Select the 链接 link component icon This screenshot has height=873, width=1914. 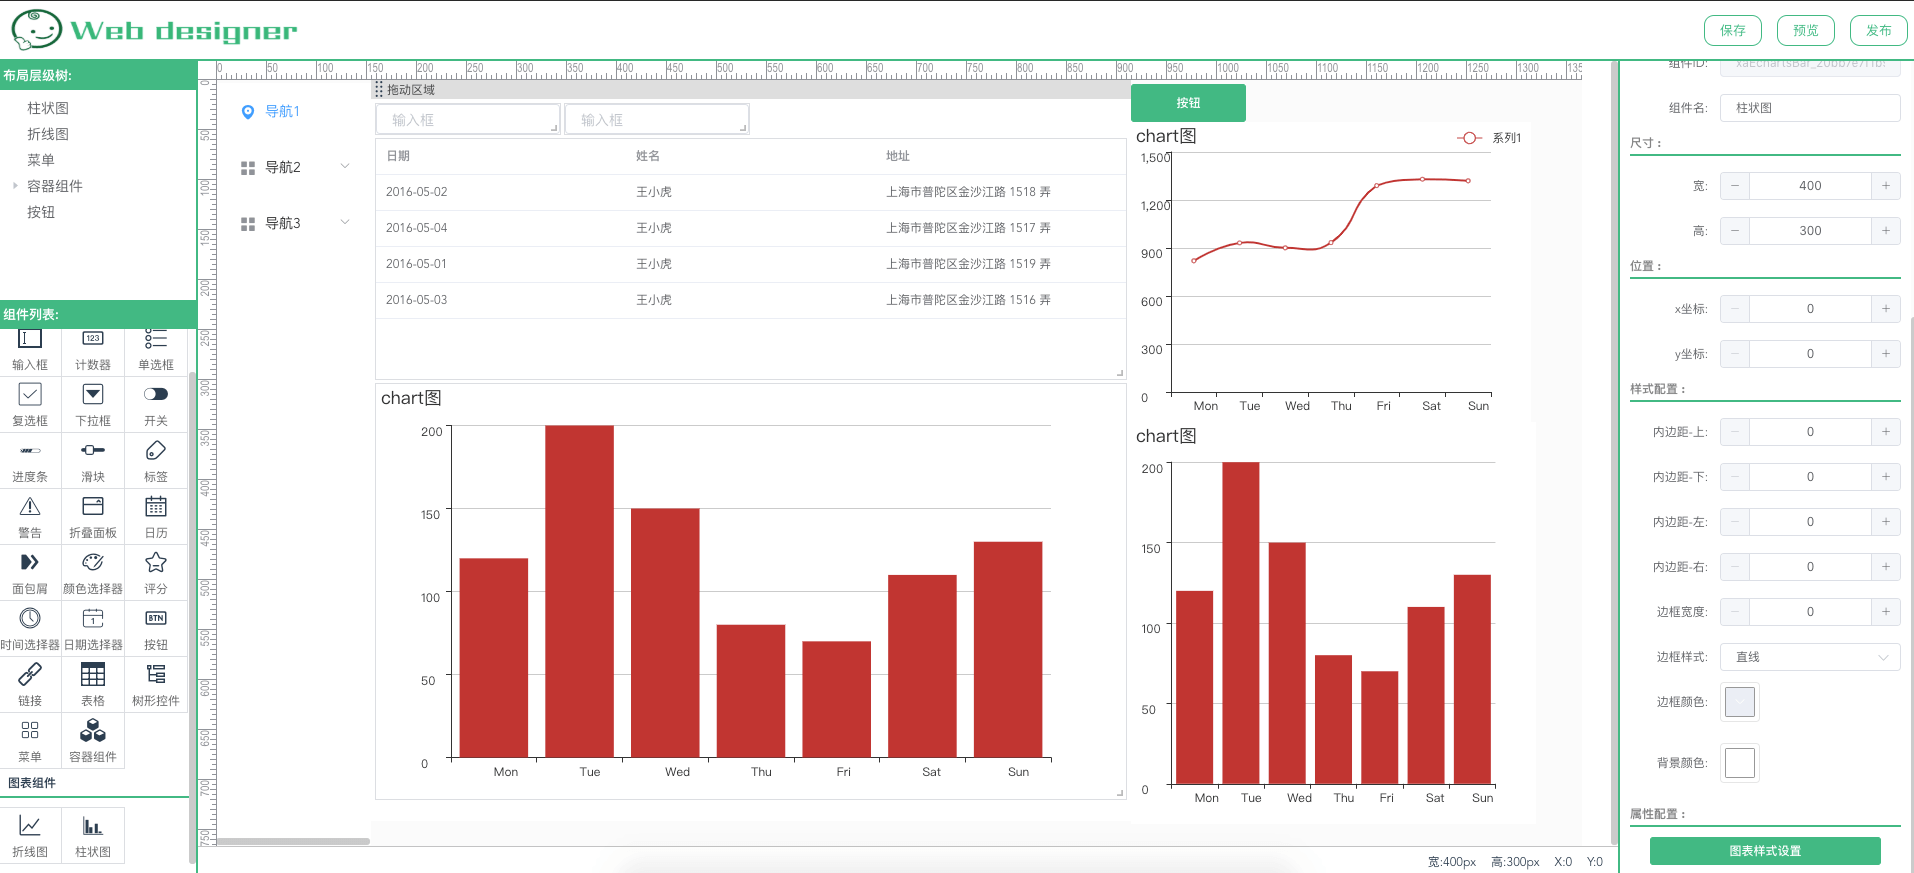(x=30, y=674)
